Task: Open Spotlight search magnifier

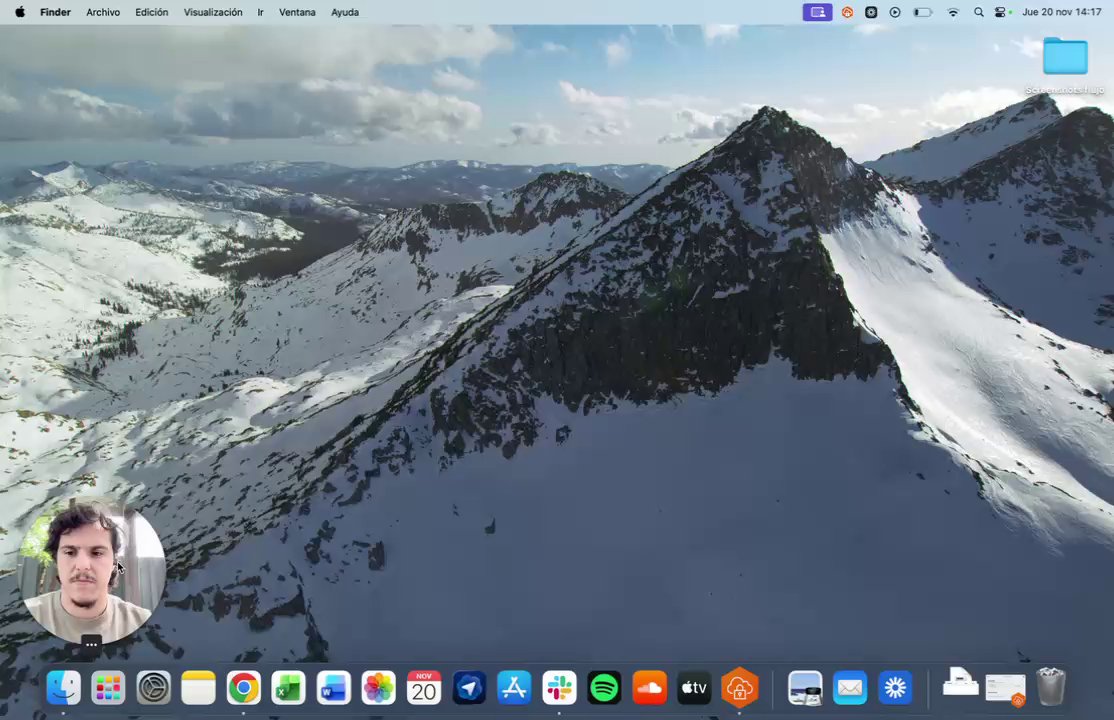Action: pyautogui.click(x=978, y=12)
